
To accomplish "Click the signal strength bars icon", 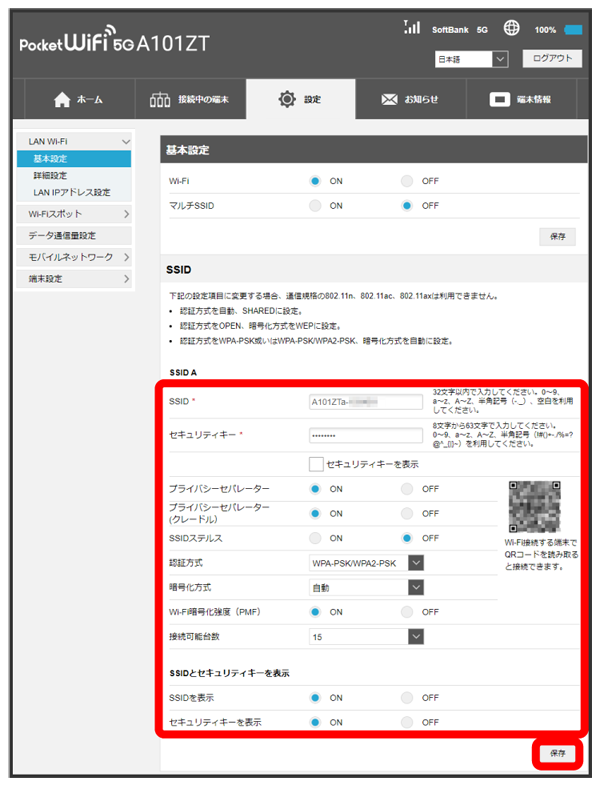I will (413, 29).
